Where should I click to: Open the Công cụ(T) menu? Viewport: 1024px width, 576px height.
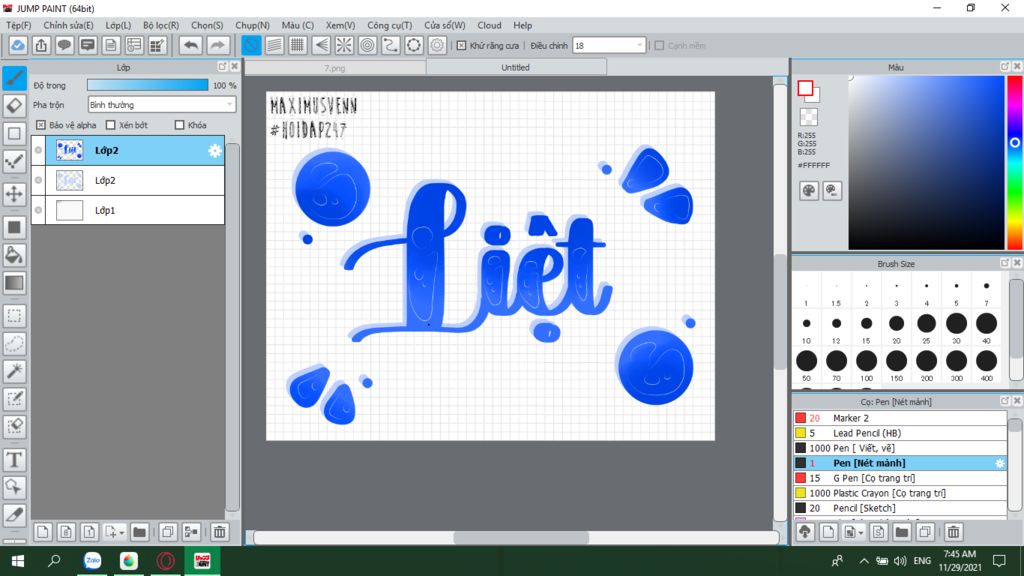coord(389,25)
